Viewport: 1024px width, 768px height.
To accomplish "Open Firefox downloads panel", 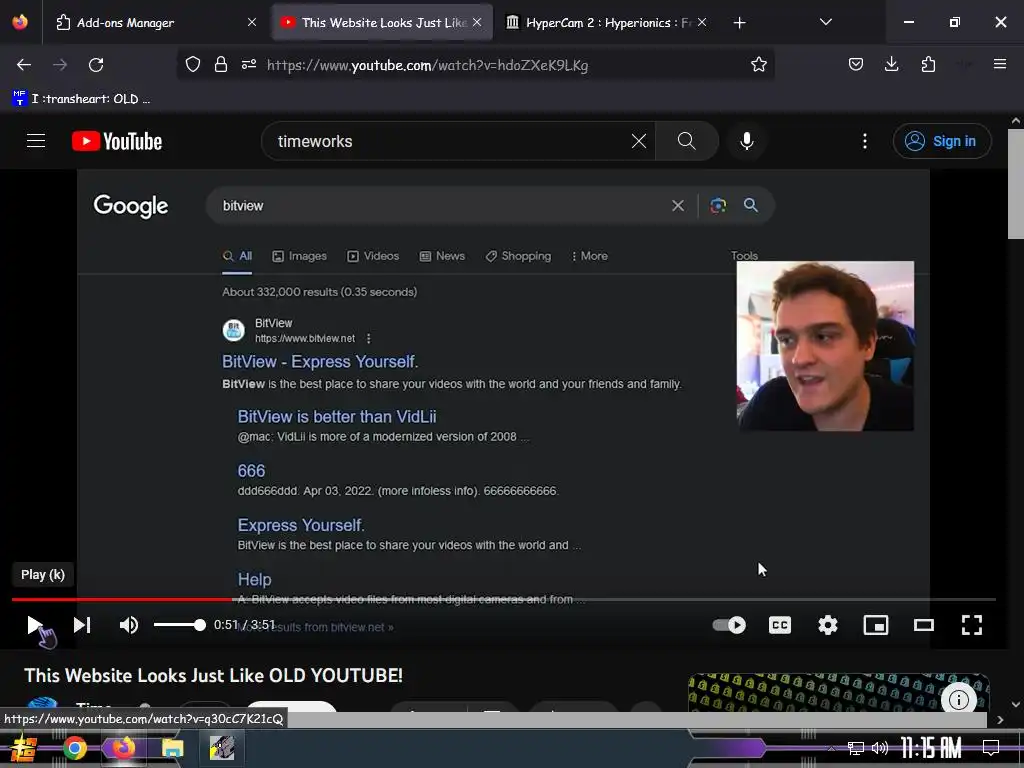I will coord(891,65).
